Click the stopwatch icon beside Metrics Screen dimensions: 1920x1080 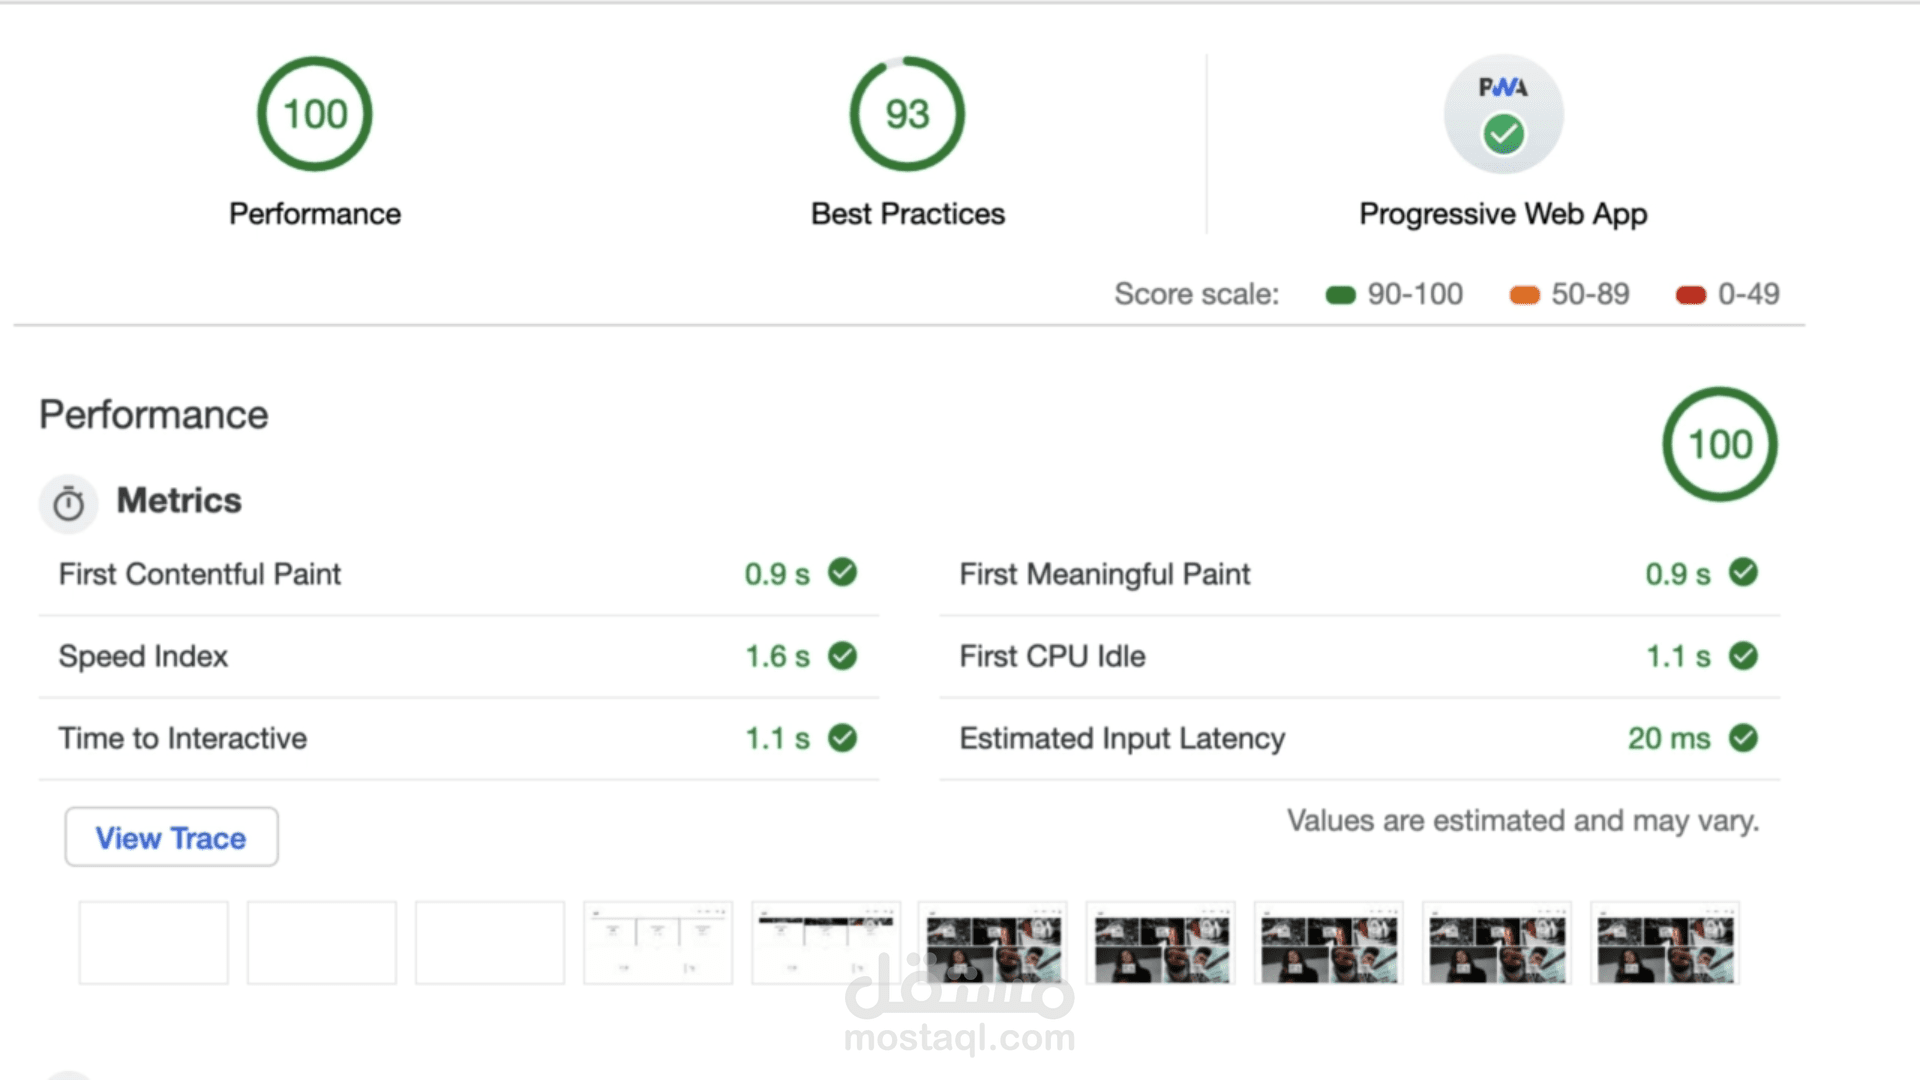click(69, 503)
